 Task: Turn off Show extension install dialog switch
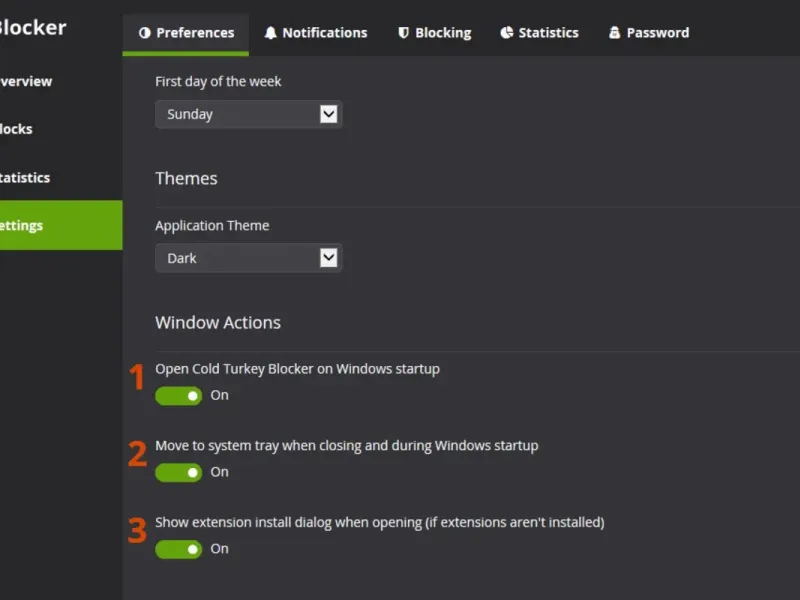point(179,549)
